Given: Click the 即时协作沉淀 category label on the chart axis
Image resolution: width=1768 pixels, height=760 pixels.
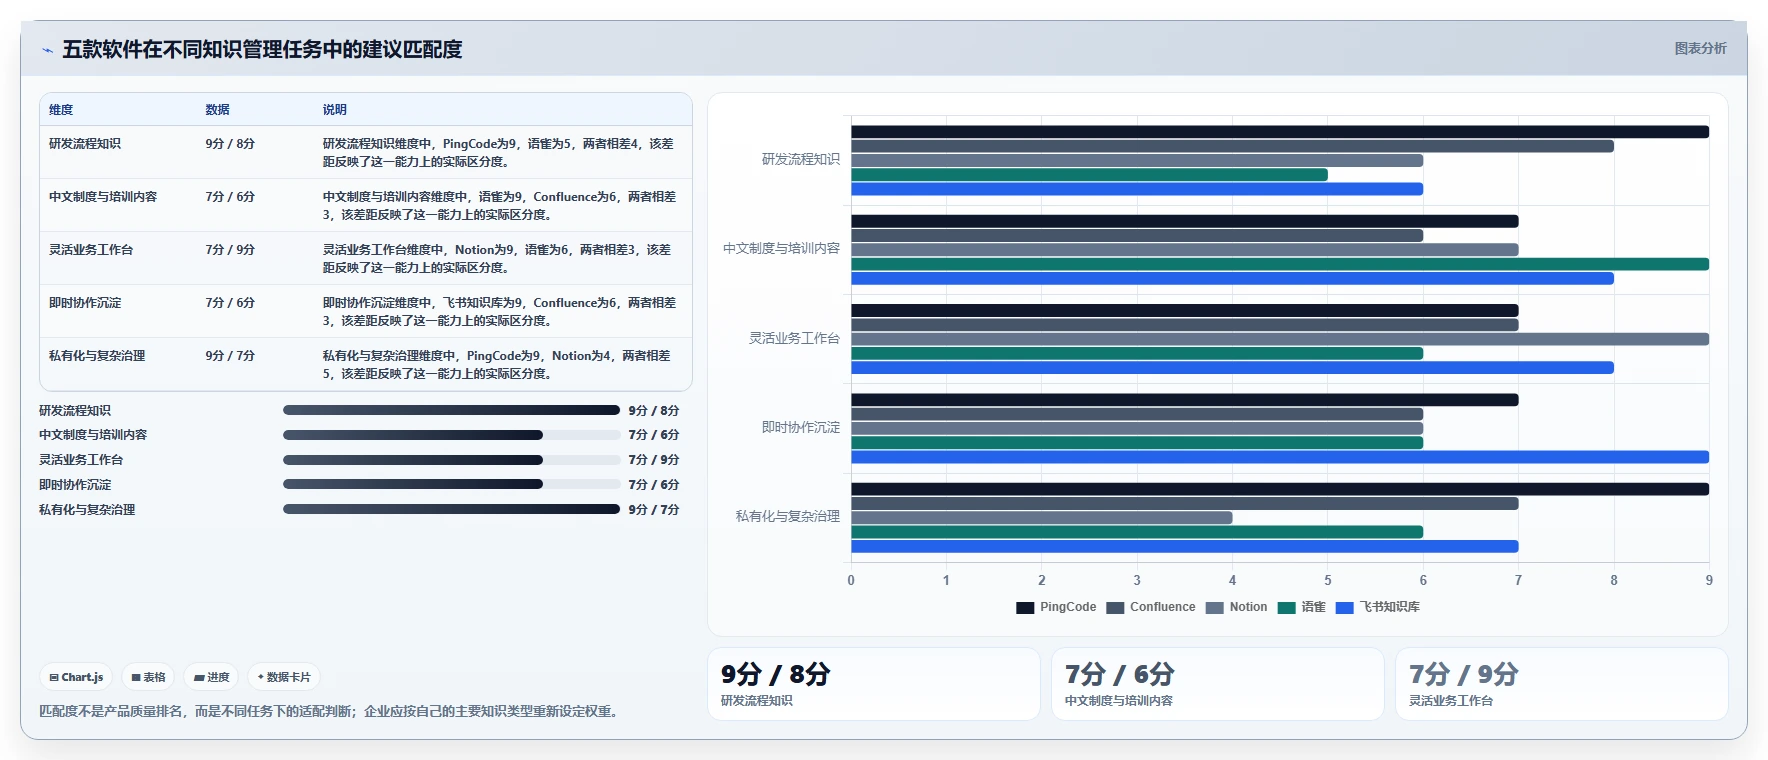Looking at the screenshot, I should tap(801, 427).
